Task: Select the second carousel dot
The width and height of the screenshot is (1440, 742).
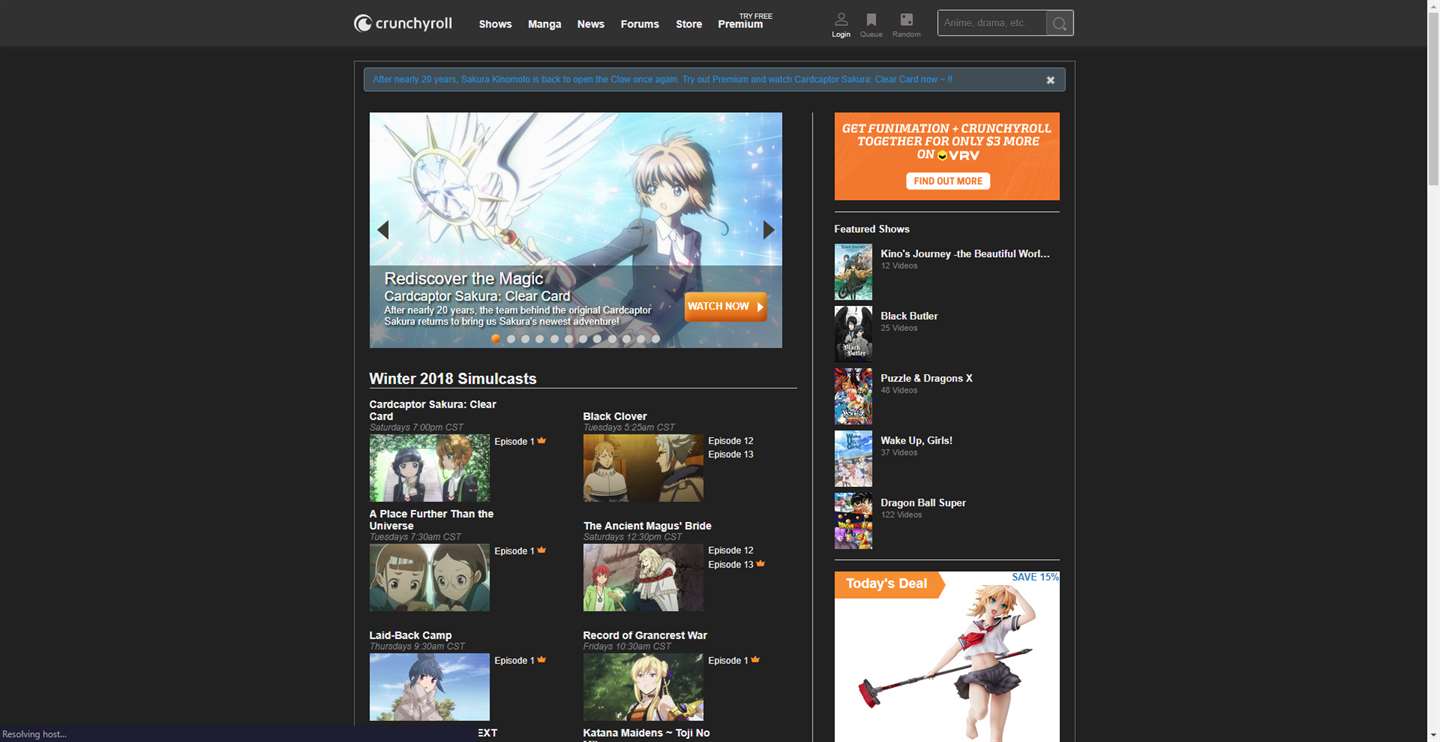Action: (511, 339)
